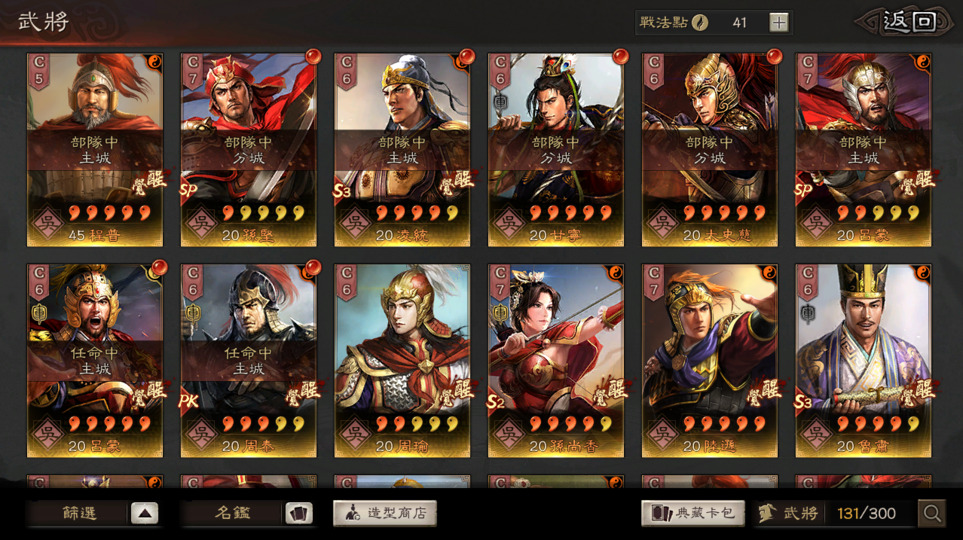Expand the 篩選 filter arrow
This screenshot has width=963, height=540.
tap(144, 513)
